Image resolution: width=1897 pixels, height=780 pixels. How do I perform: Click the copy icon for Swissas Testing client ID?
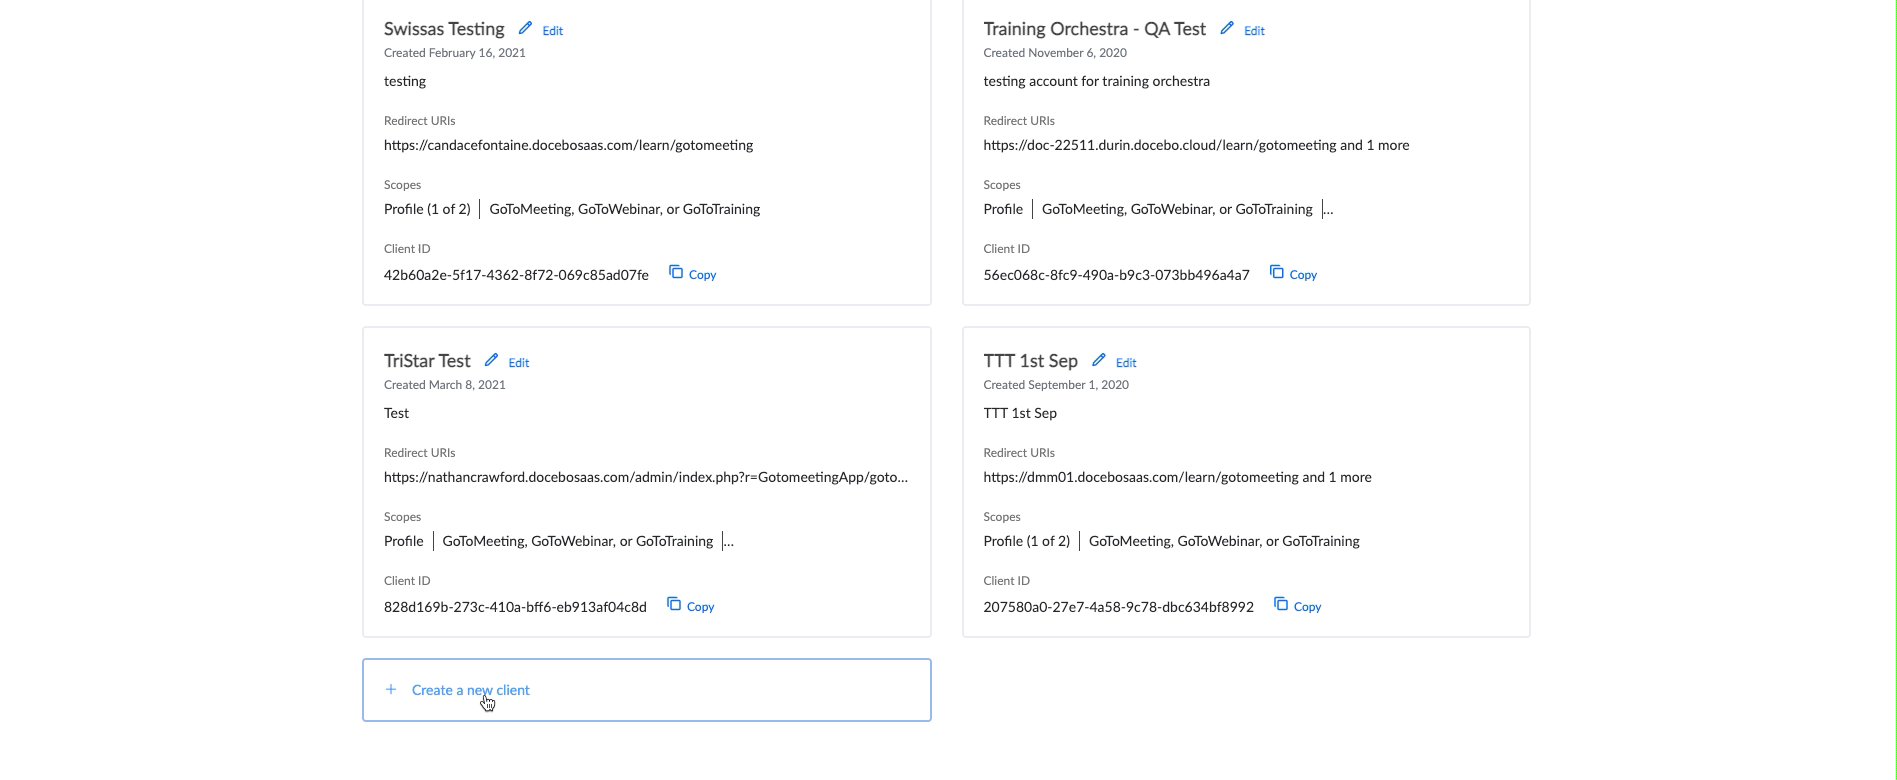(x=674, y=271)
